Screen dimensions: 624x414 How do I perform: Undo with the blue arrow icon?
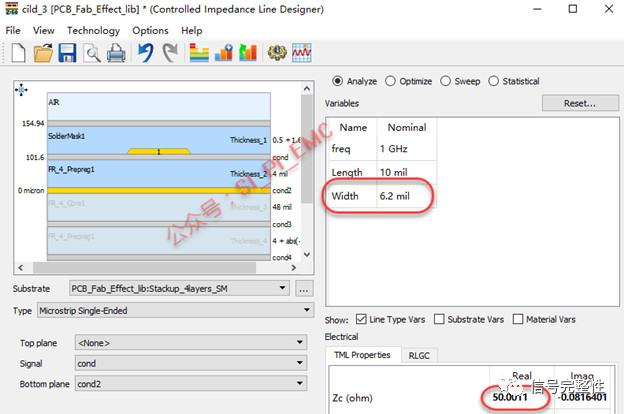tap(146, 53)
